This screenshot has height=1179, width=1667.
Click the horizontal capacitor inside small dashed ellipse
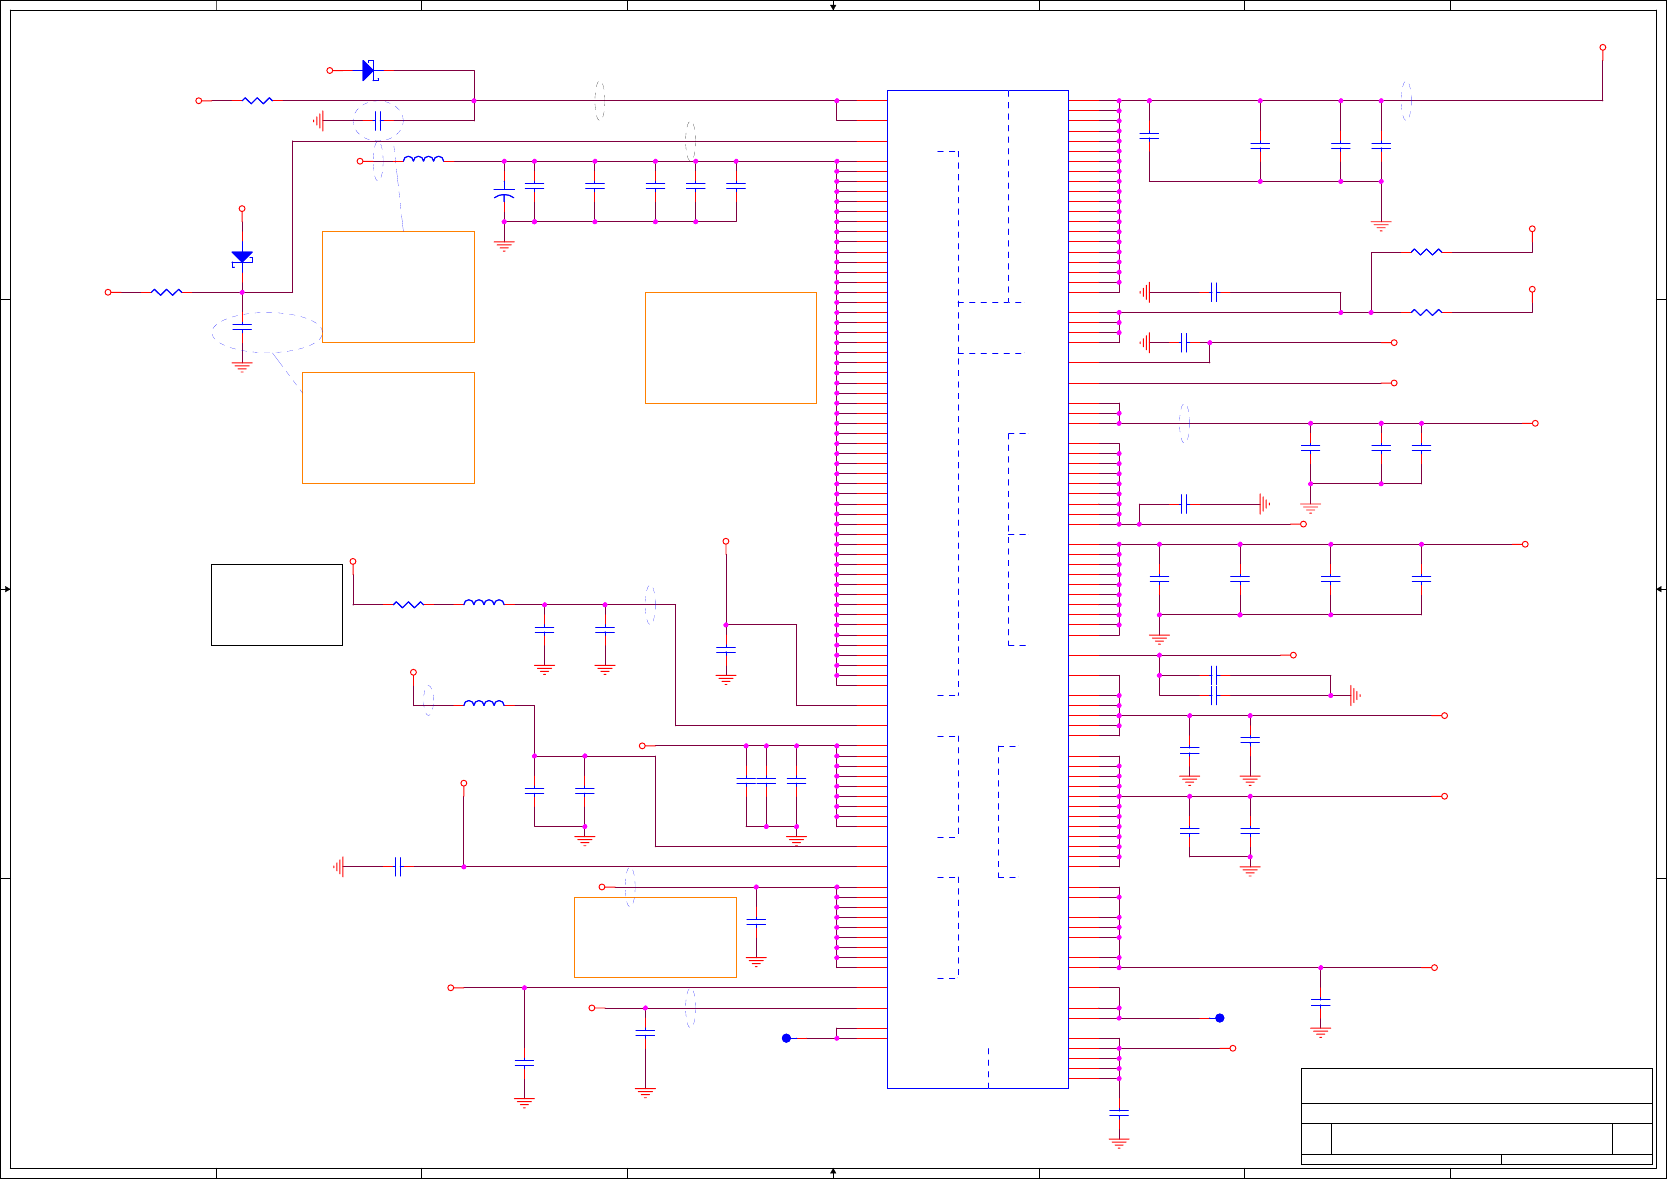(378, 121)
